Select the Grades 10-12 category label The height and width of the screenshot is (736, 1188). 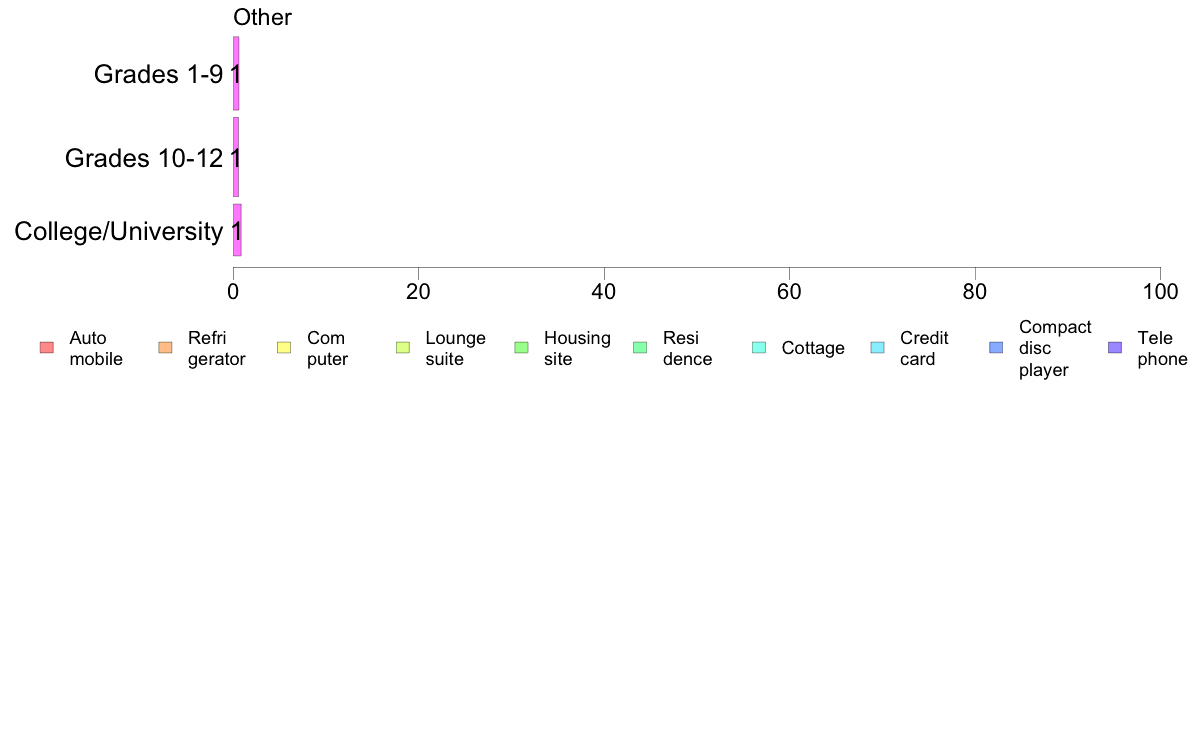(x=143, y=158)
